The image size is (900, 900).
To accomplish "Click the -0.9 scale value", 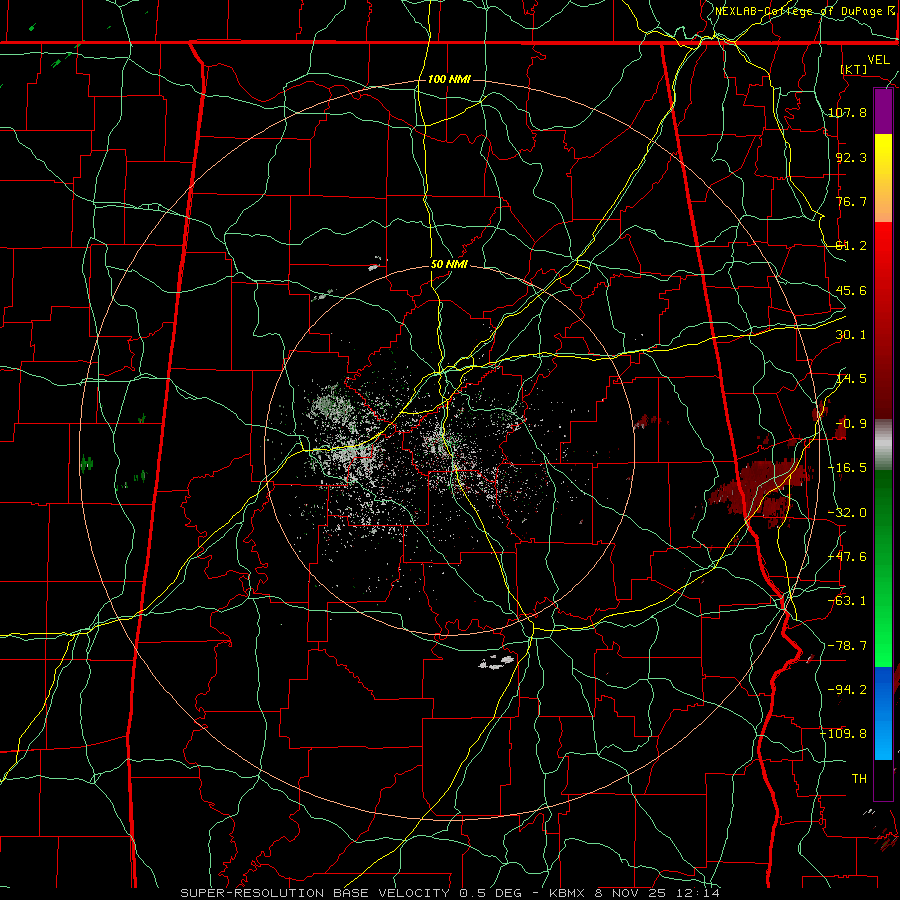I will pyautogui.click(x=848, y=424).
